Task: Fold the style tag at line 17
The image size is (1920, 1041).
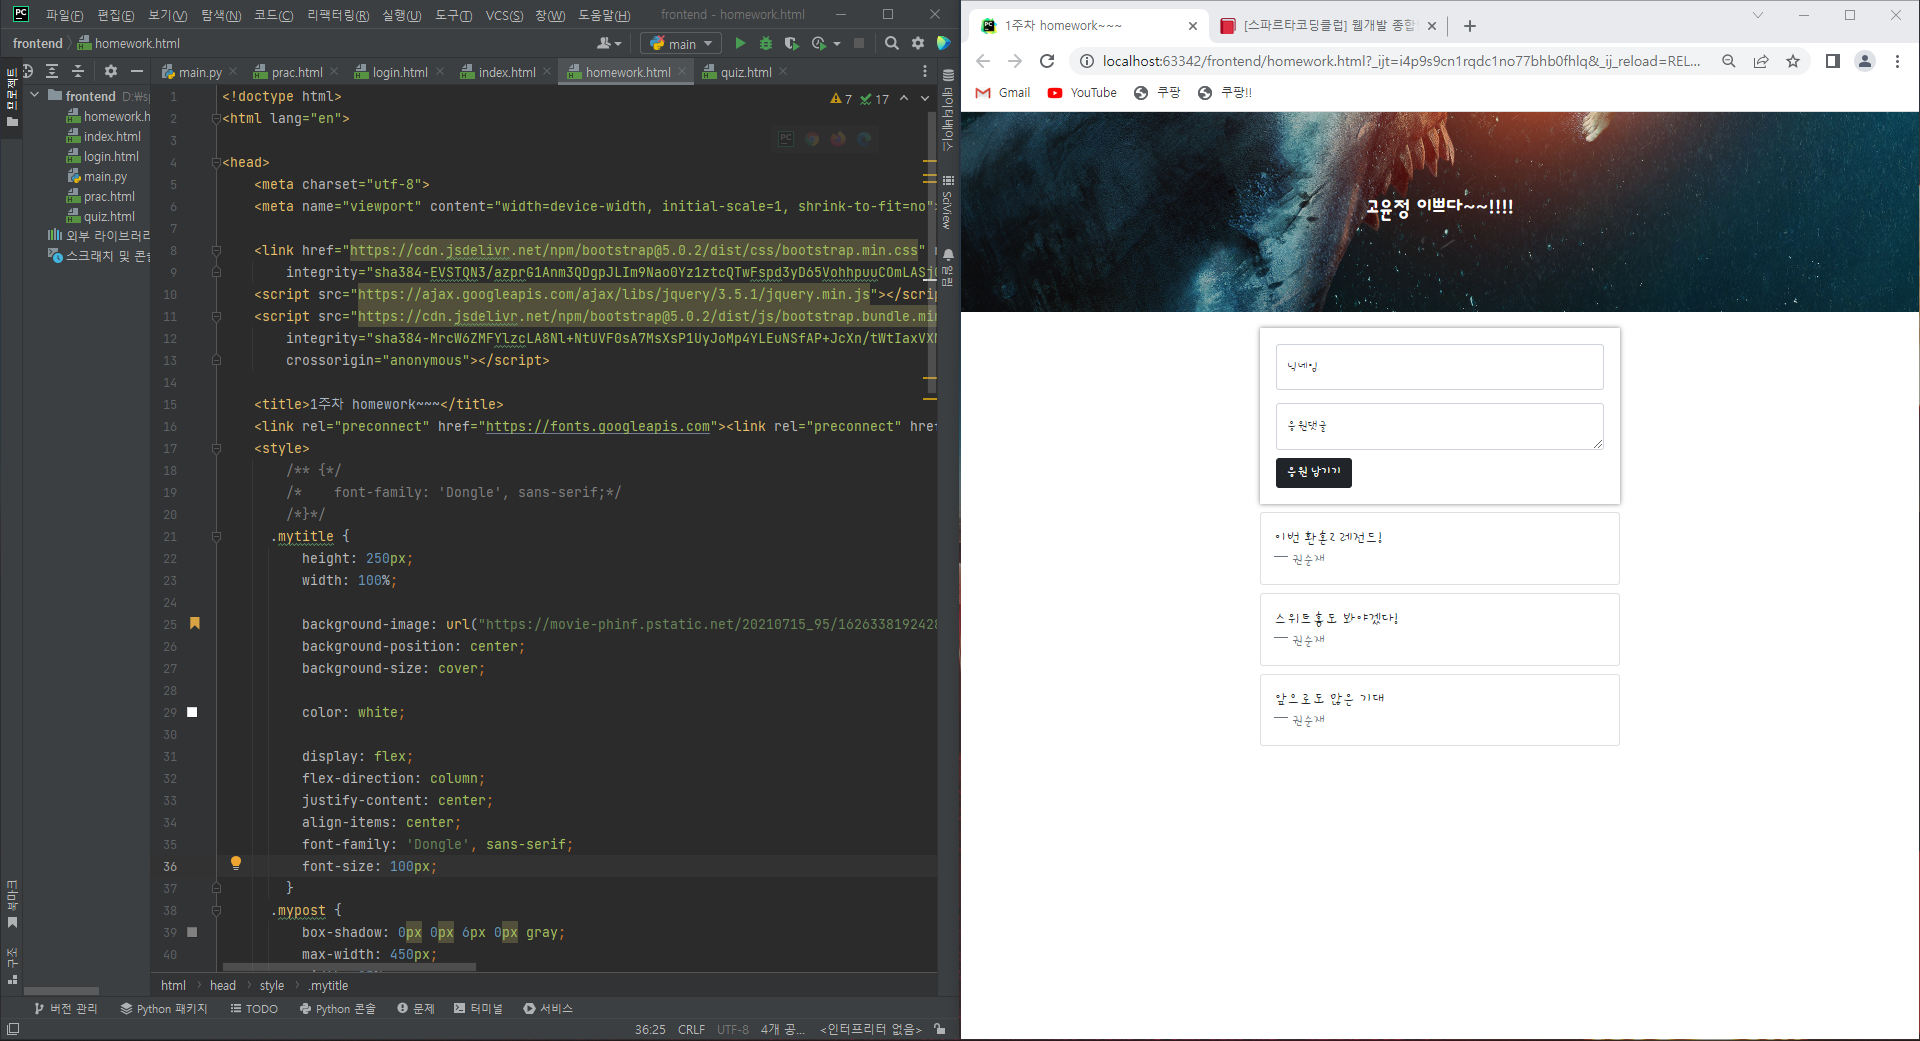Action: [216, 449]
